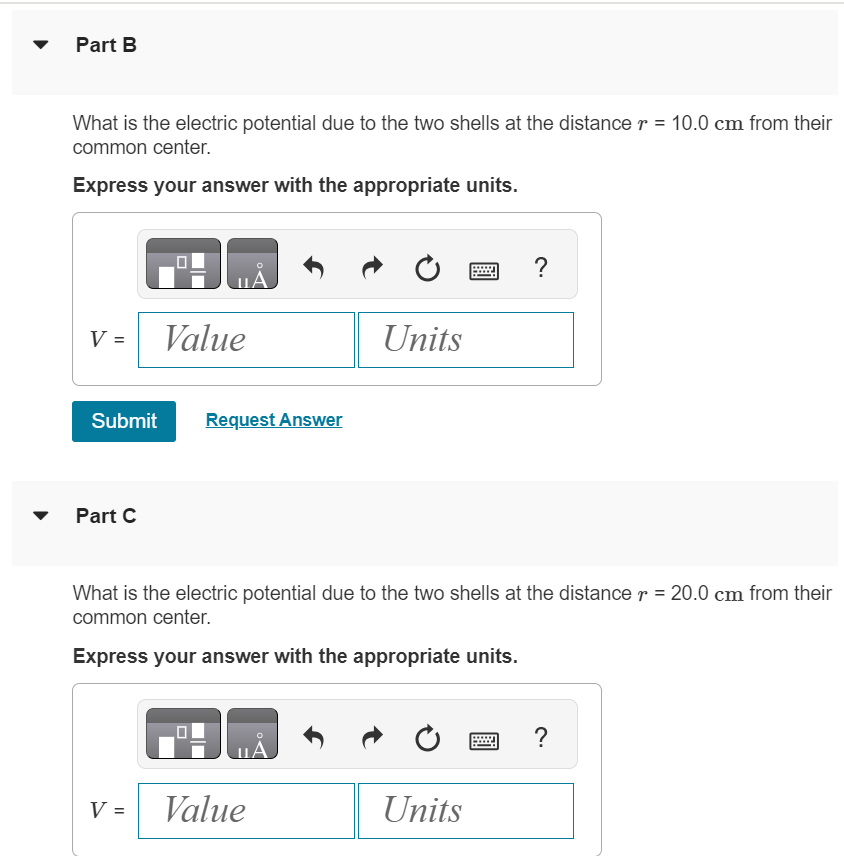Screen dimensions: 844x859
Task: Reset Part C answer field
Action: 427,738
